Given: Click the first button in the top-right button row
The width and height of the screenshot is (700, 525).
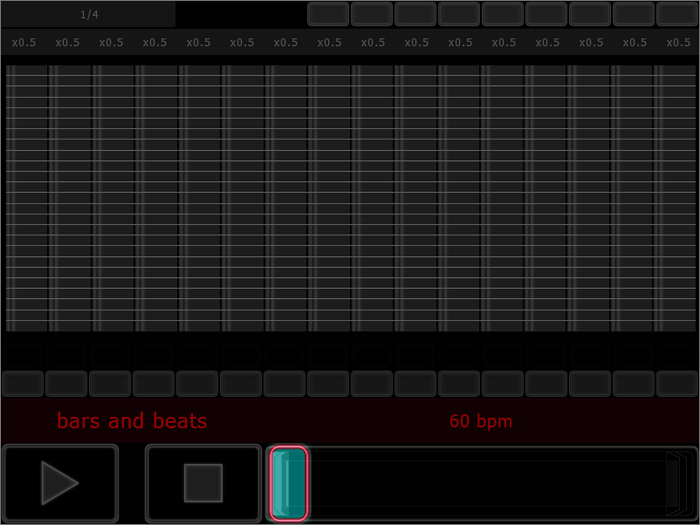Looking at the screenshot, I should [328, 14].
